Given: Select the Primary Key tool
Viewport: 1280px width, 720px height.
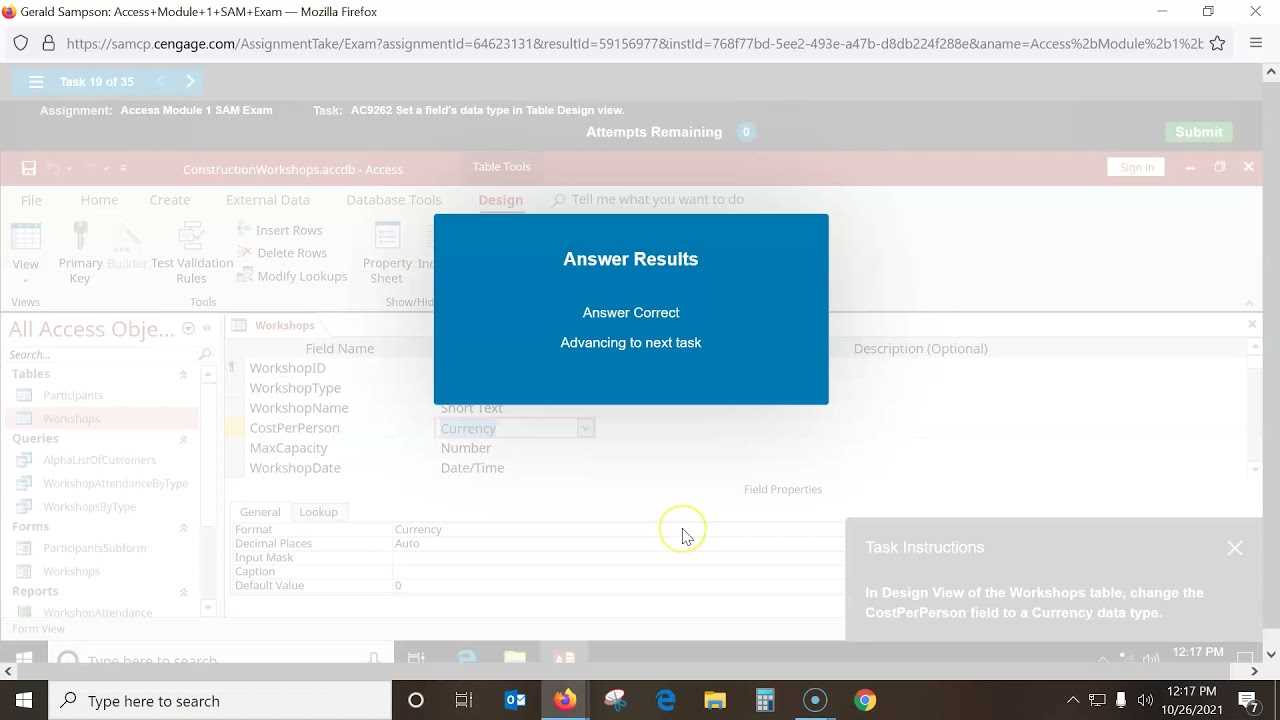Looking at the screenshot, I should 80,253.
